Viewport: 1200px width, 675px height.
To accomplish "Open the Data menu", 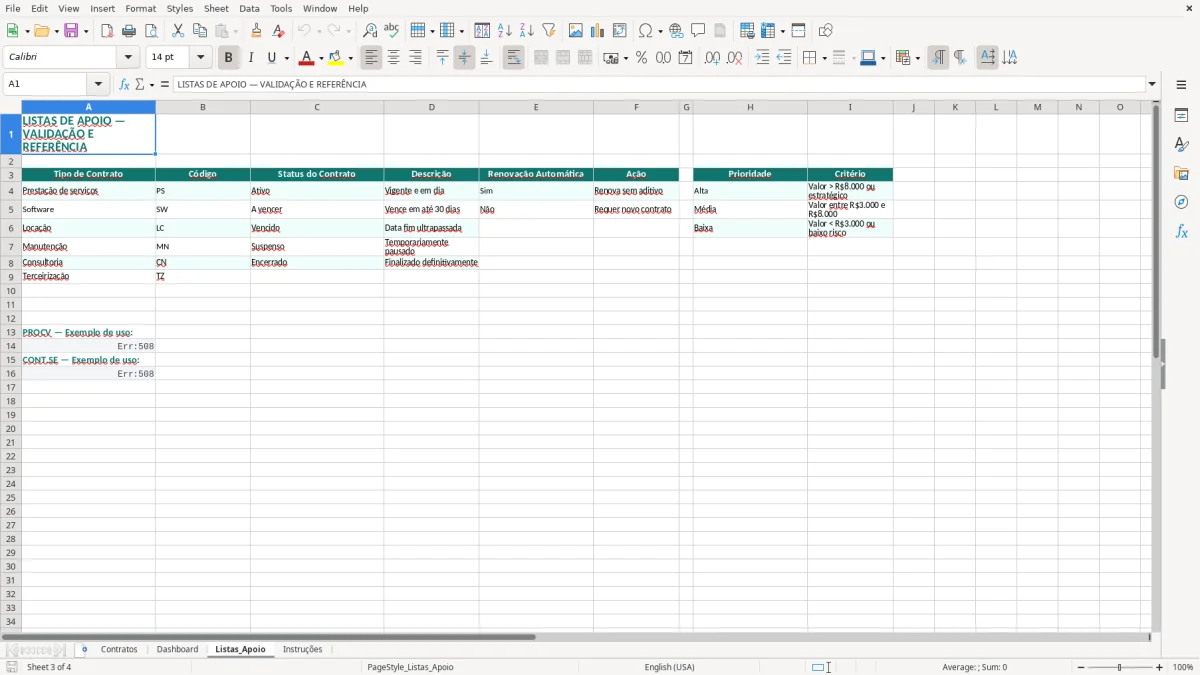I will tap(249, 8).
